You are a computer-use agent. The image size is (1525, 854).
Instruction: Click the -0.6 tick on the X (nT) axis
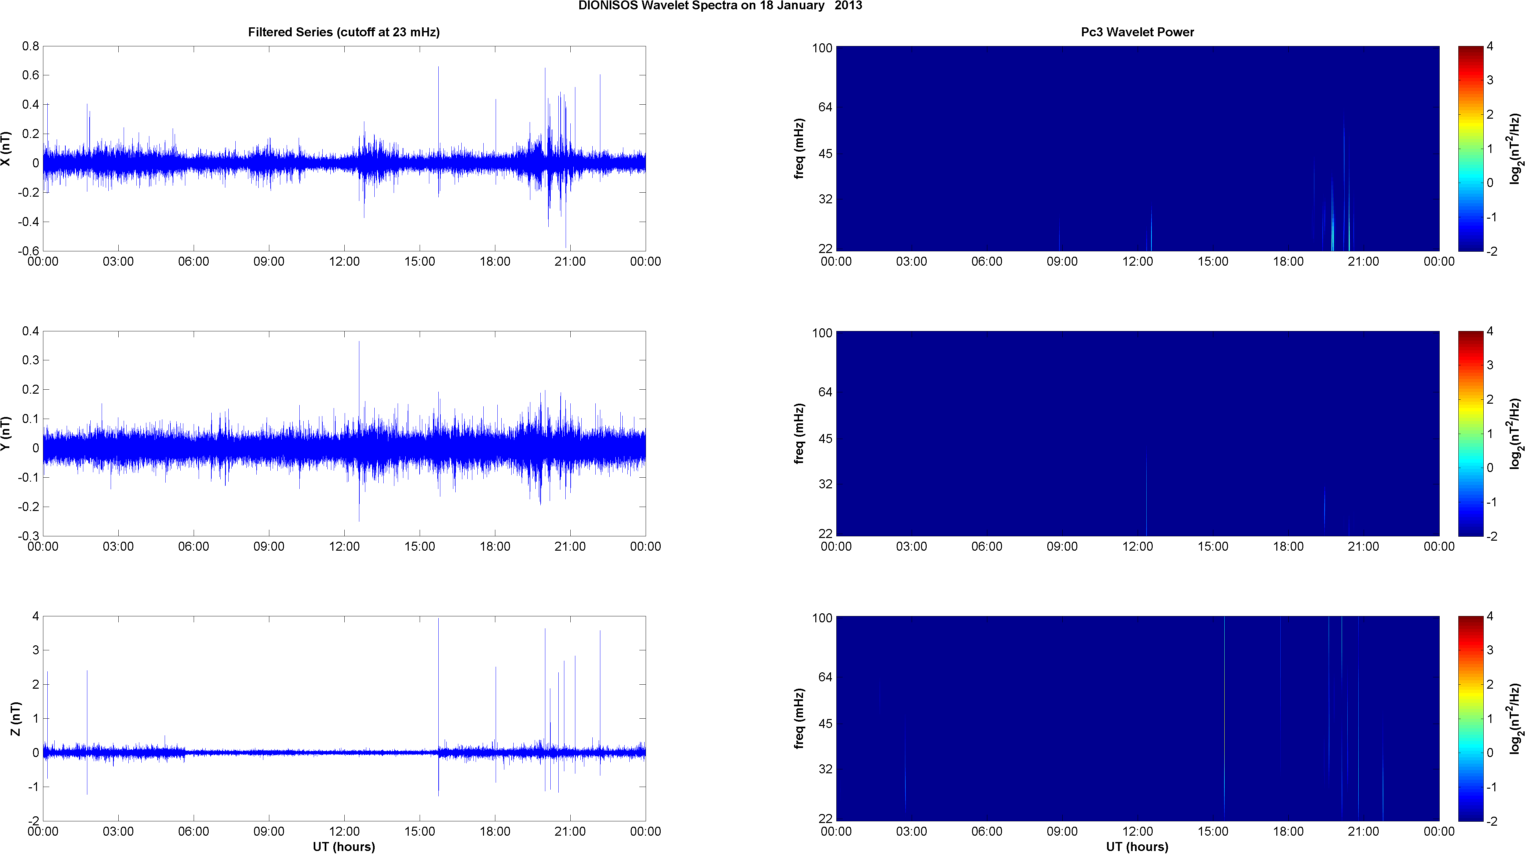[x=28, y=251]
